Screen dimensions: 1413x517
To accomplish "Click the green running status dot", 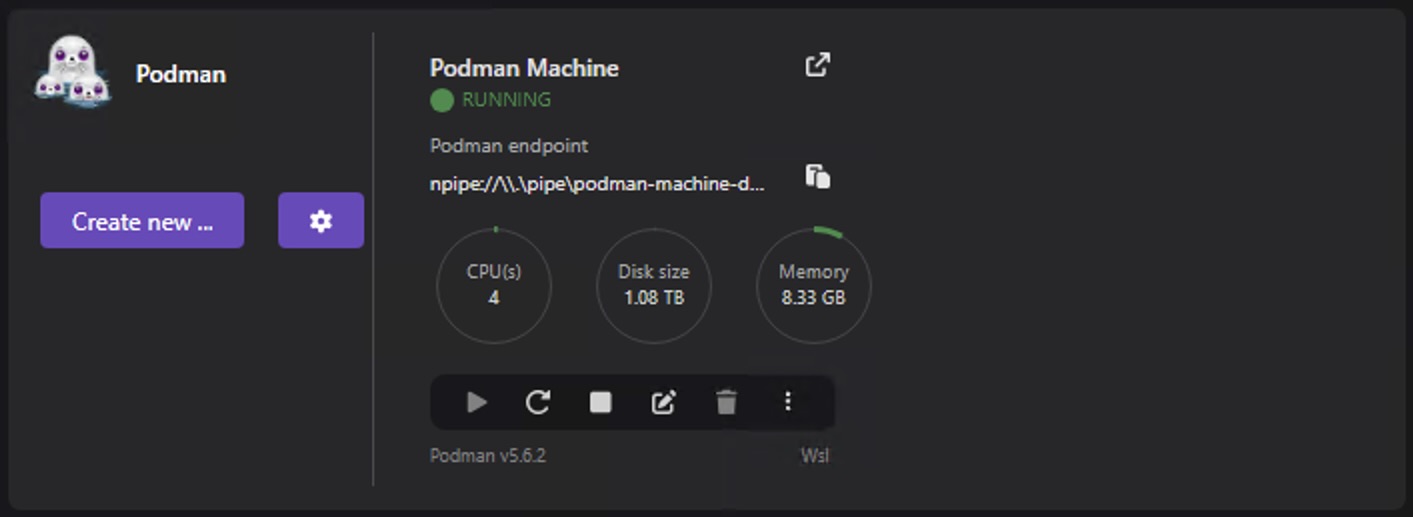I will [442, 100].
